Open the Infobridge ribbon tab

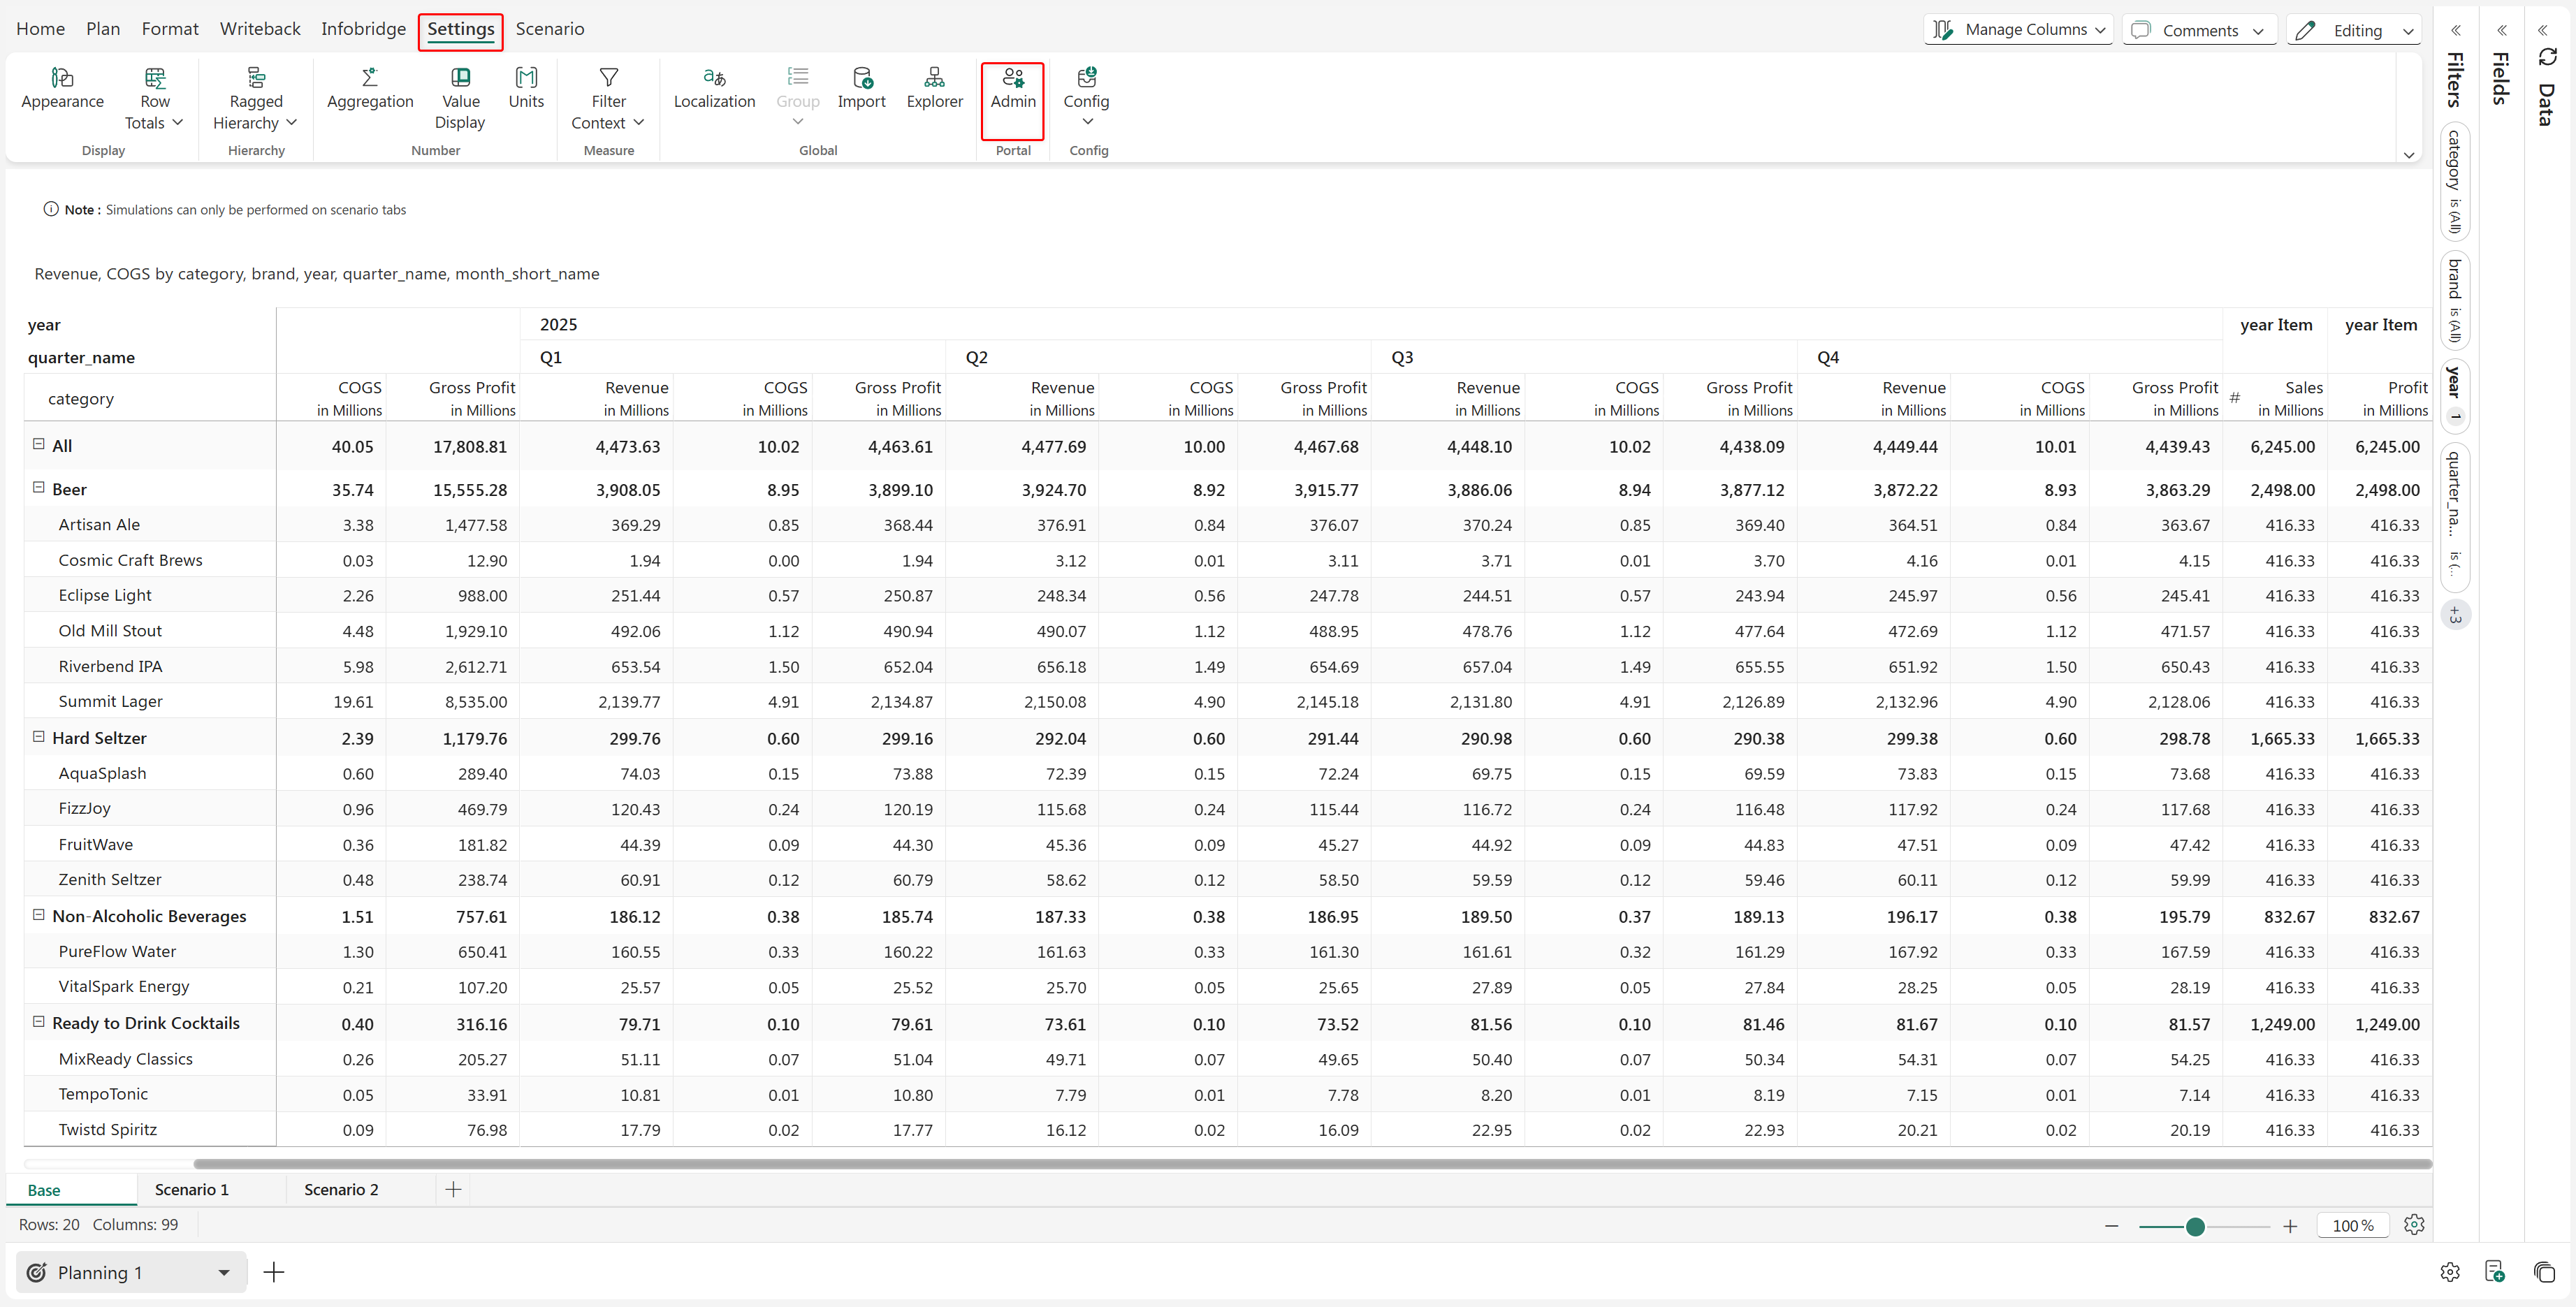click(363, 29)
